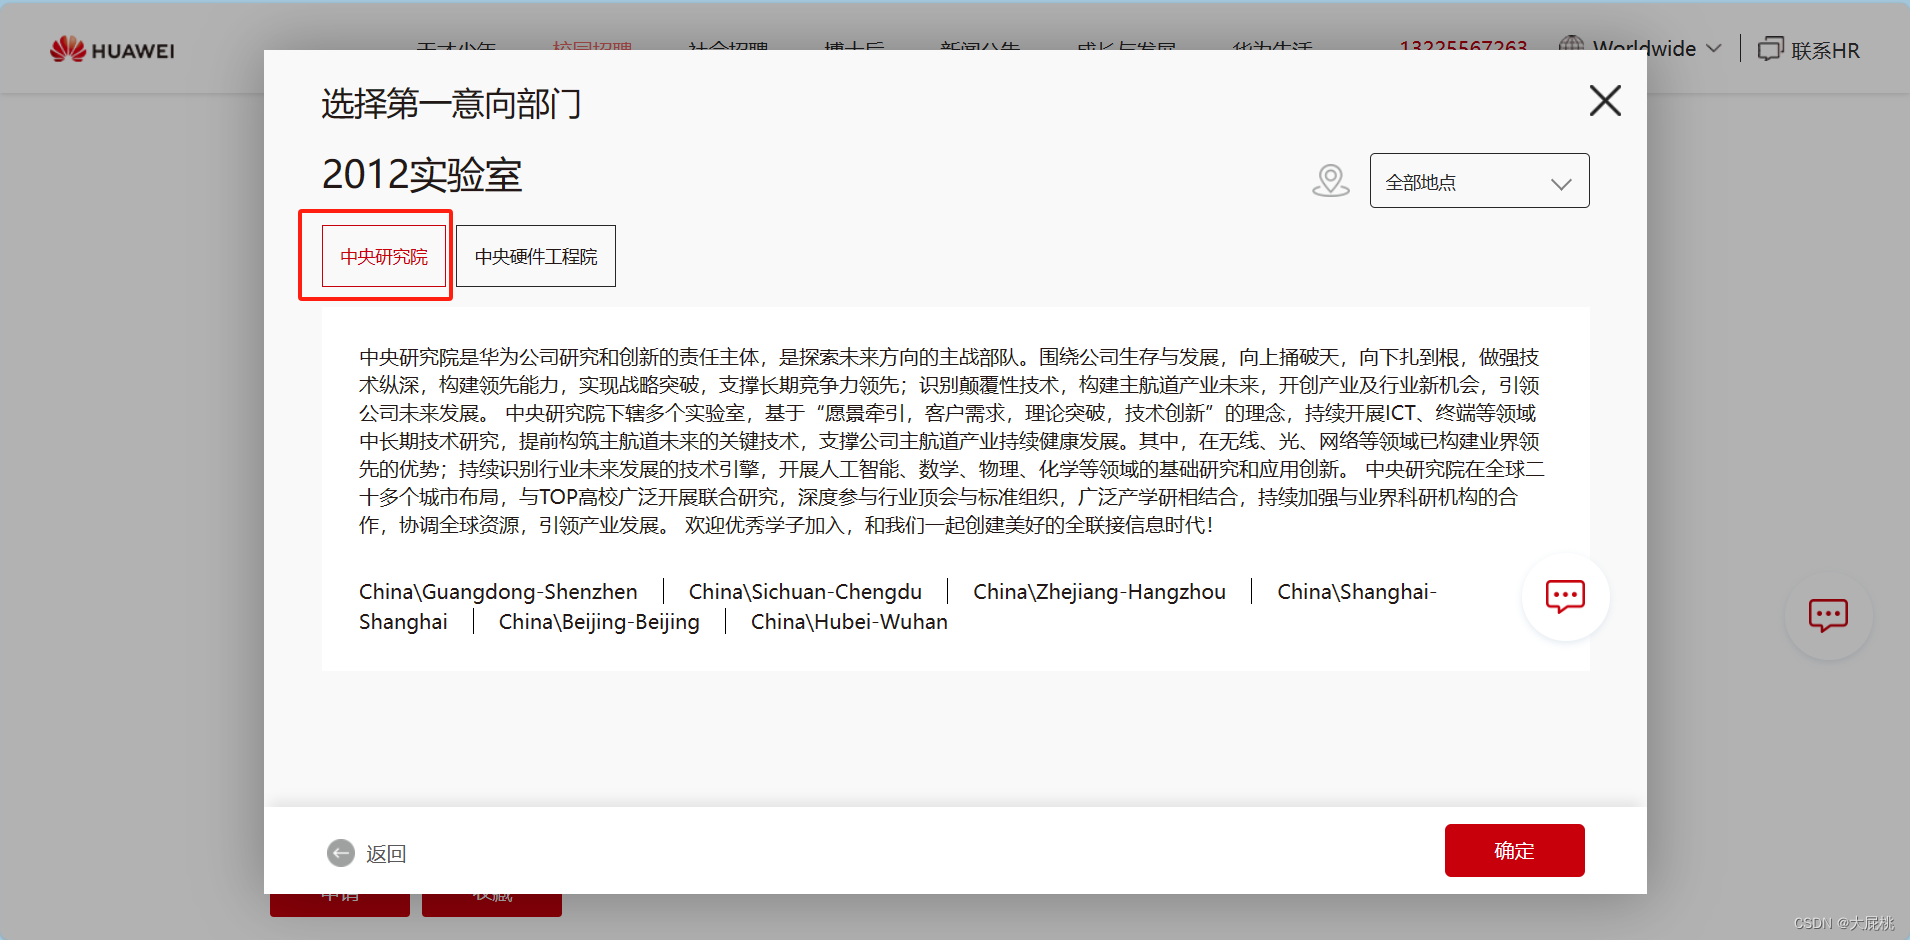Click the 2012实验室 heading
This screenshot has width=1910, height=940.
(x=421, y=175)
